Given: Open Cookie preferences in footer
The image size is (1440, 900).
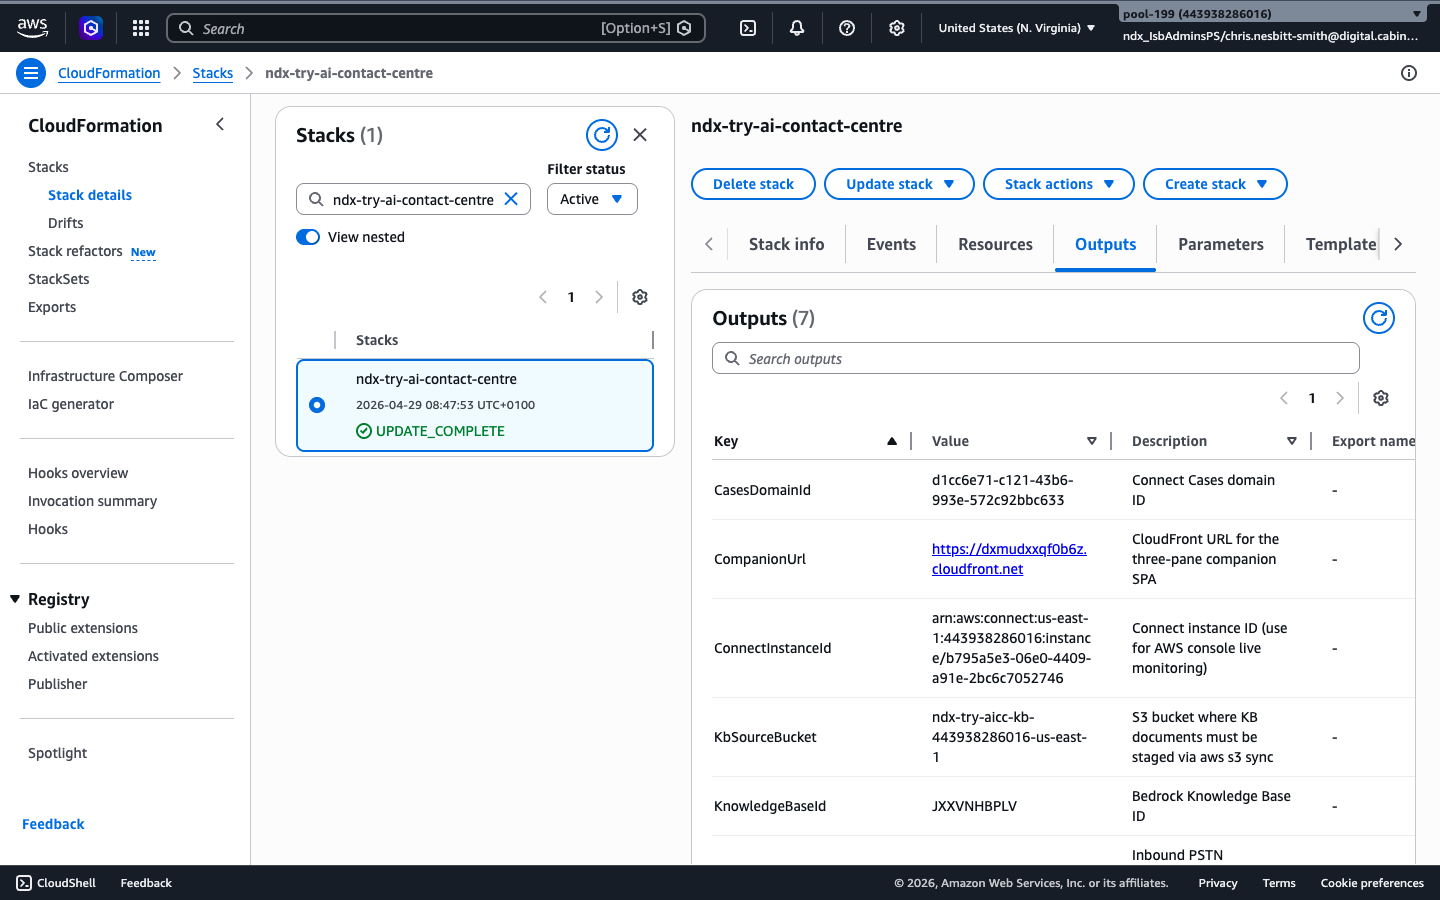Looking at the screenshot, I should pyautogui.click(x=1372, y=883).
